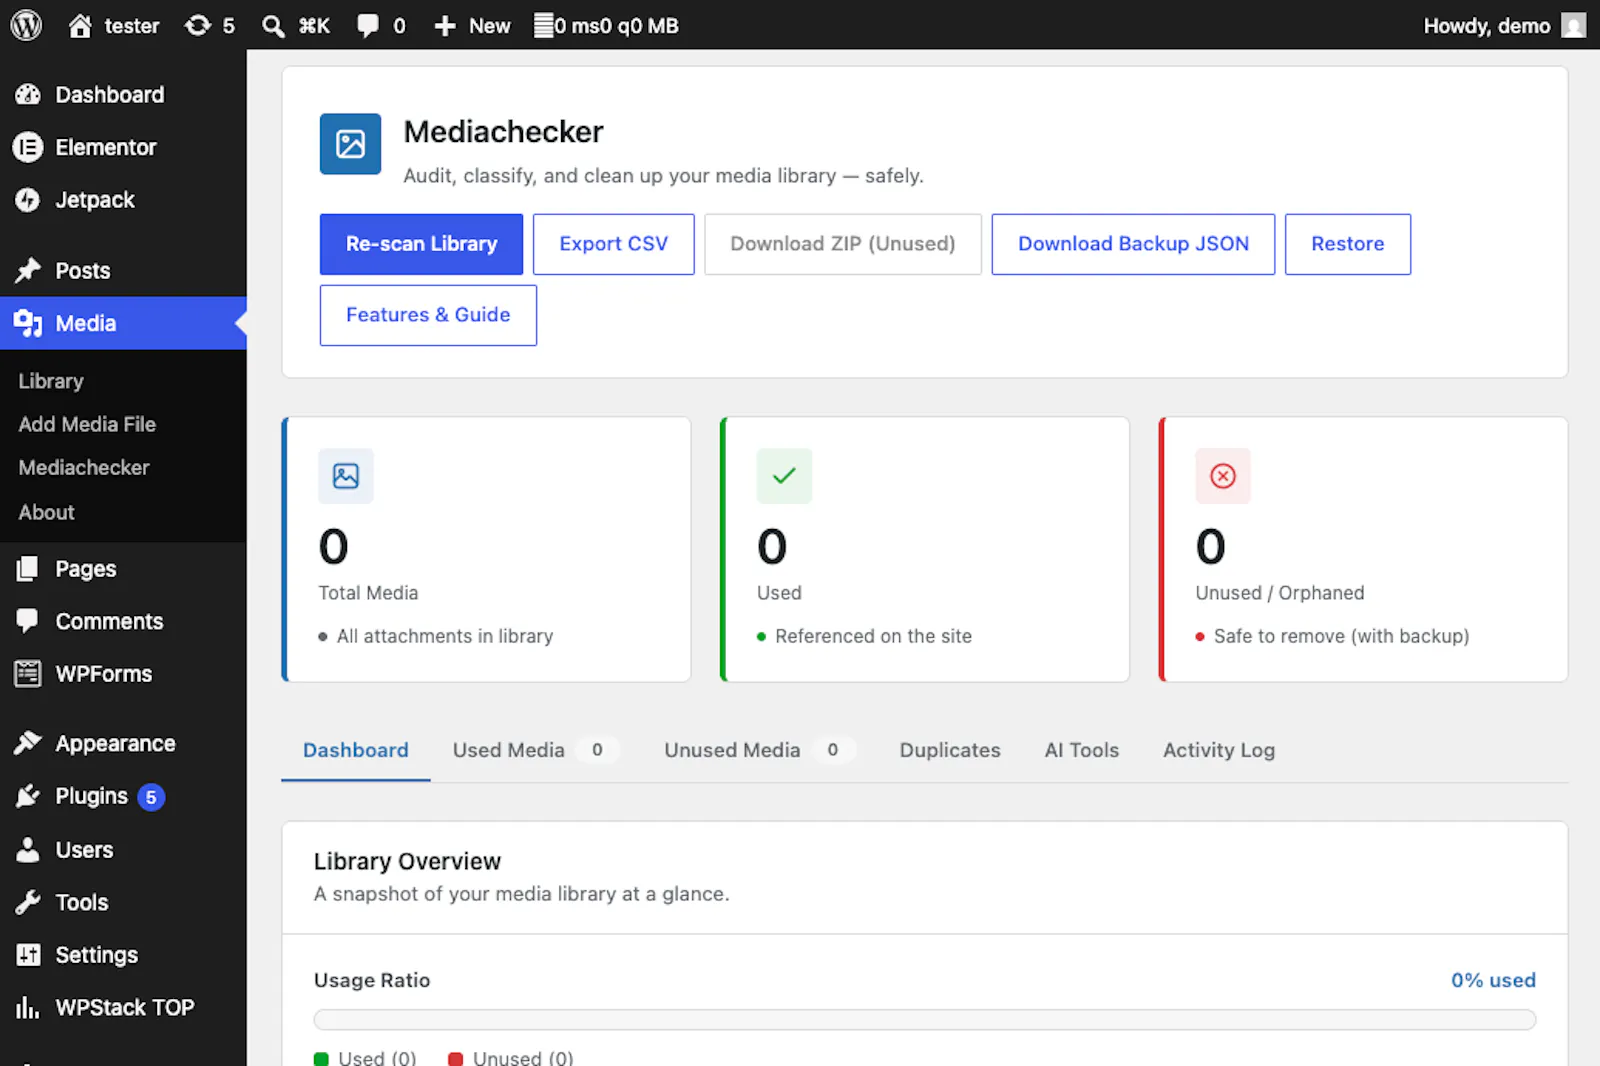
Task: Click the Unused Media count badge
Action: tap(833, 750)
